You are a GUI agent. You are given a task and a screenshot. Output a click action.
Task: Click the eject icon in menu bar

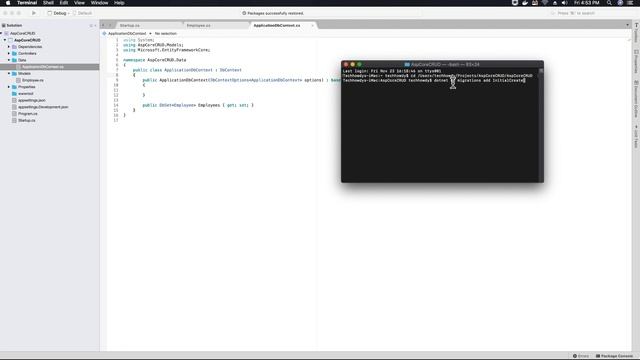click(555, 3)
